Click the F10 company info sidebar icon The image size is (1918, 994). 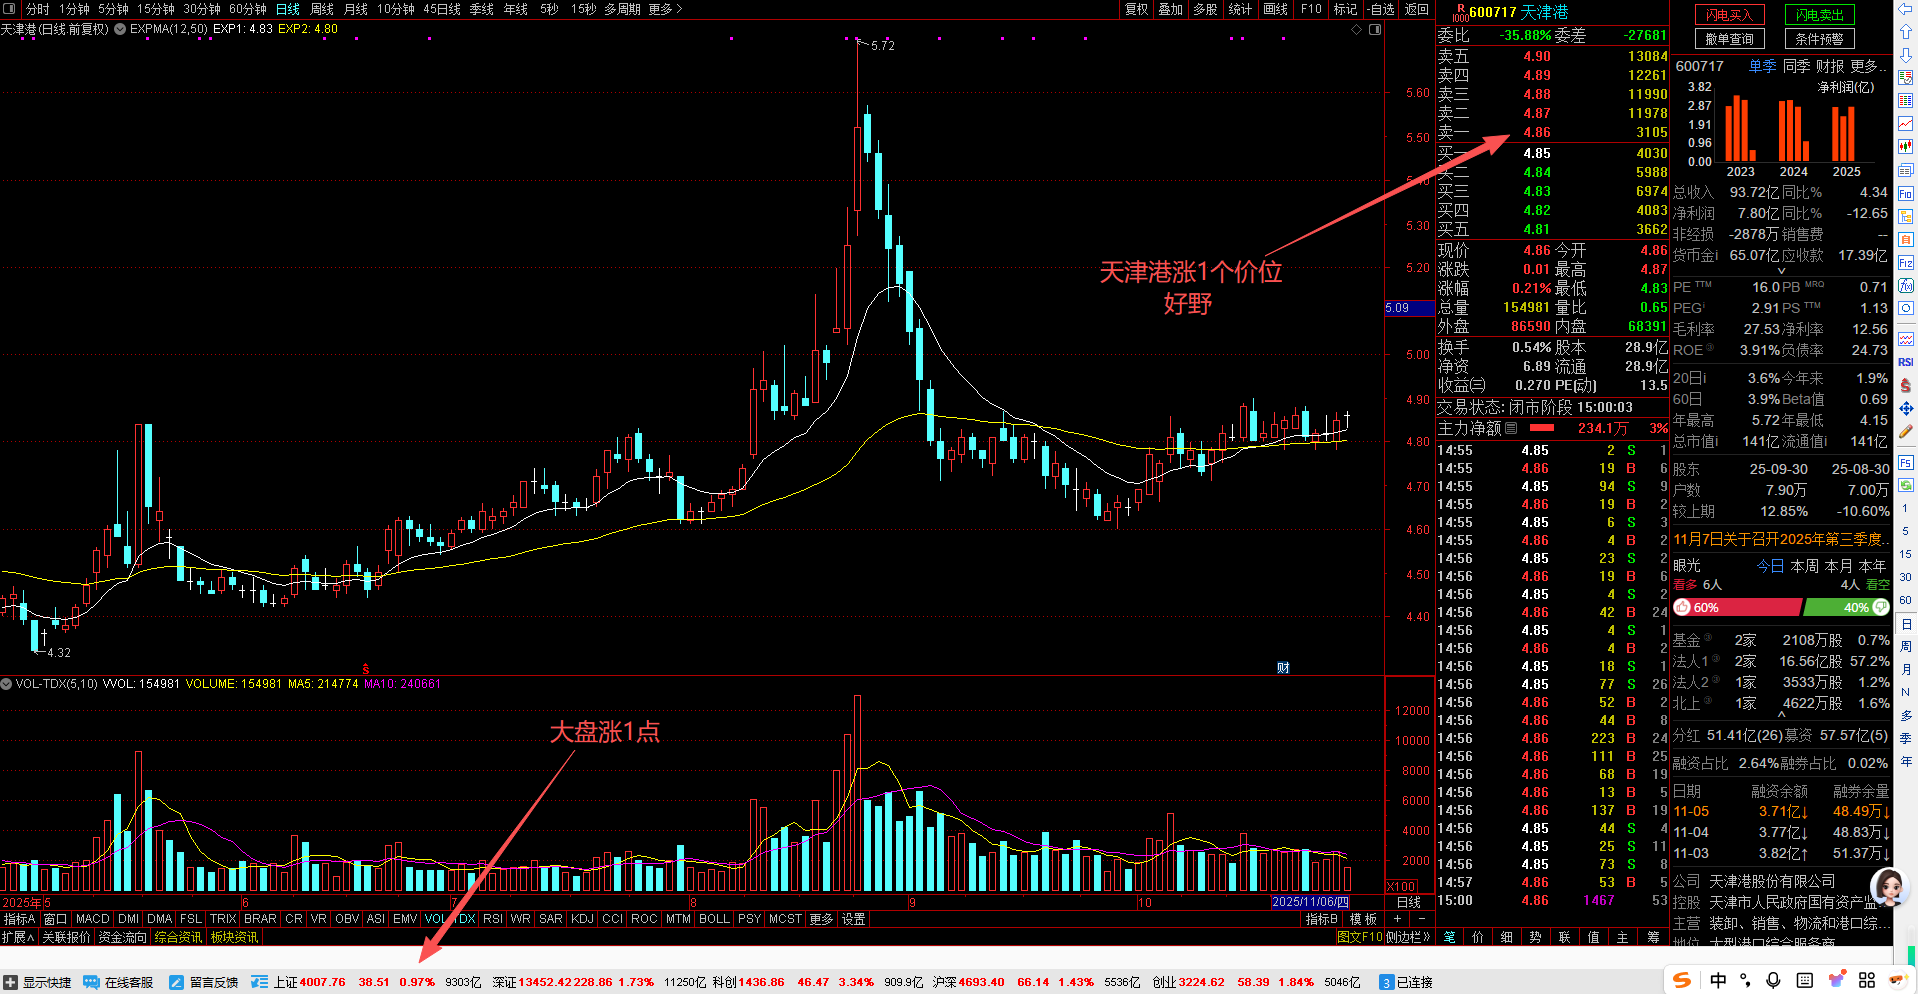point(1906,194)
